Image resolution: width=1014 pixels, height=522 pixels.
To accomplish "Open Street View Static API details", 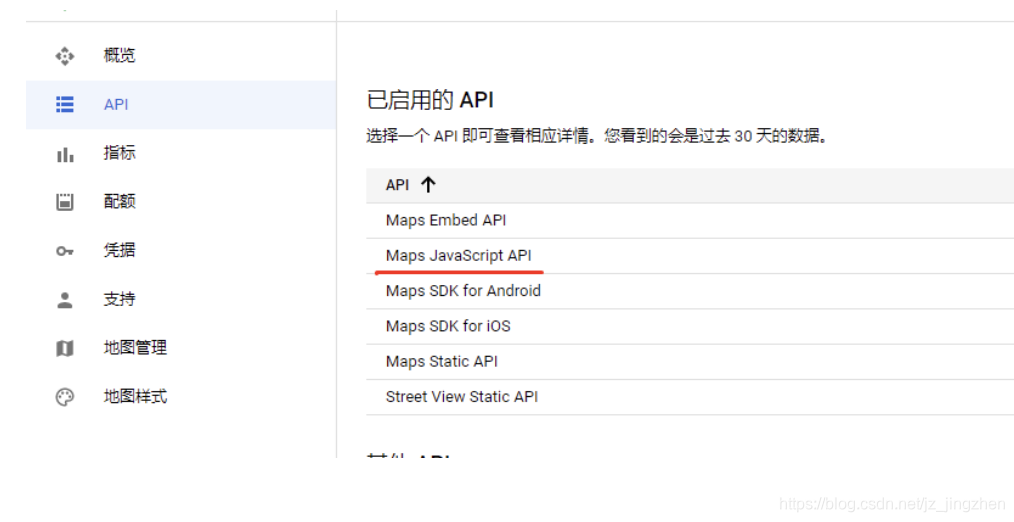I will tap(462, 397).
